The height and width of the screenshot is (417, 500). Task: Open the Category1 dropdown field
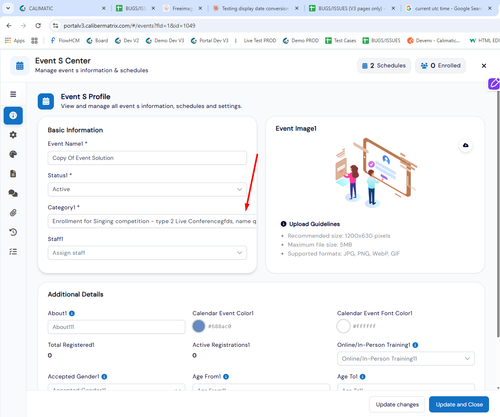pyautogui.click(x=152, y=221)
